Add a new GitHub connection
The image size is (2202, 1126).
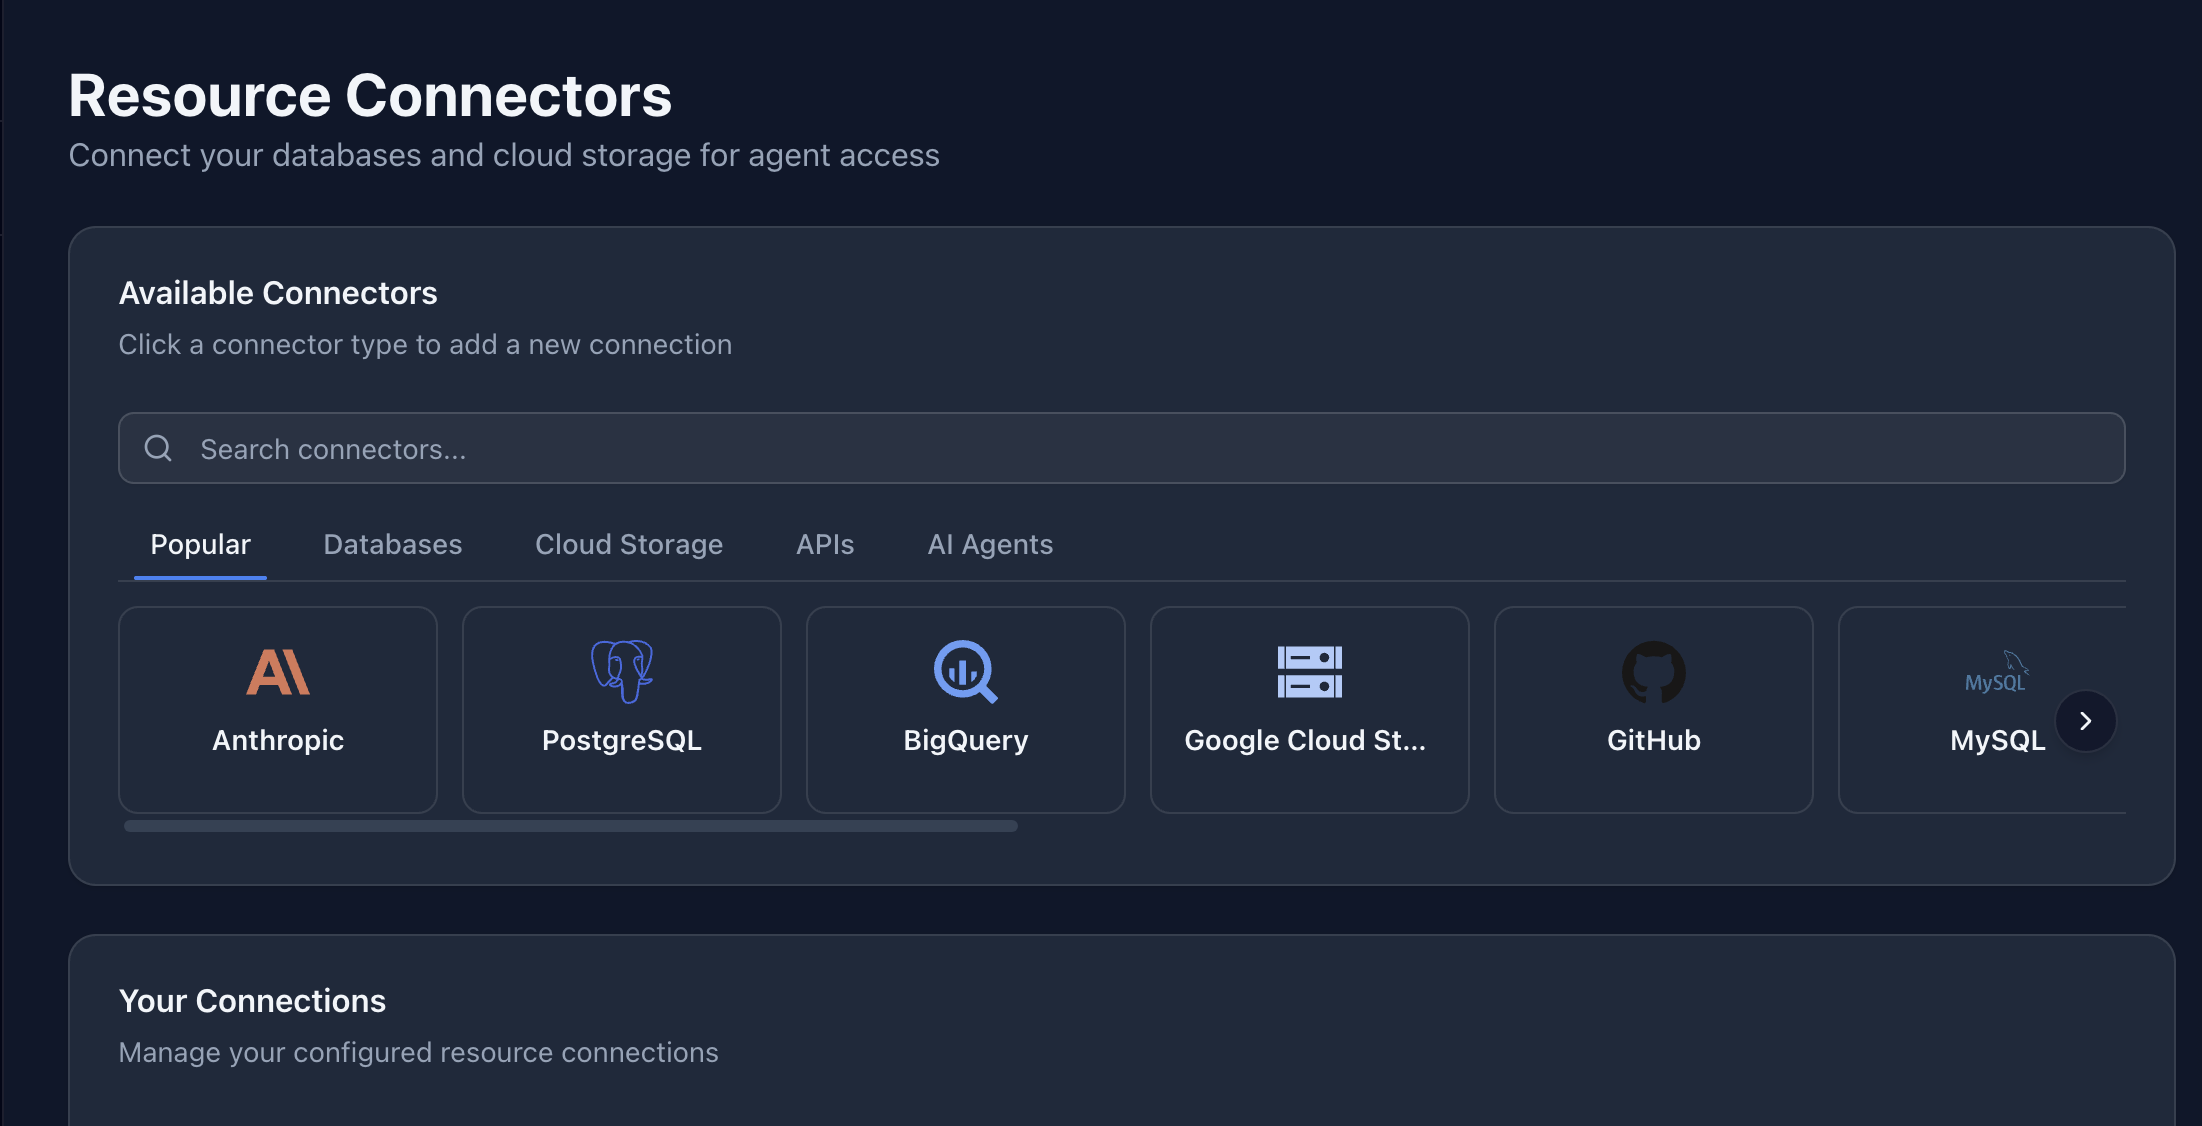1653,709
